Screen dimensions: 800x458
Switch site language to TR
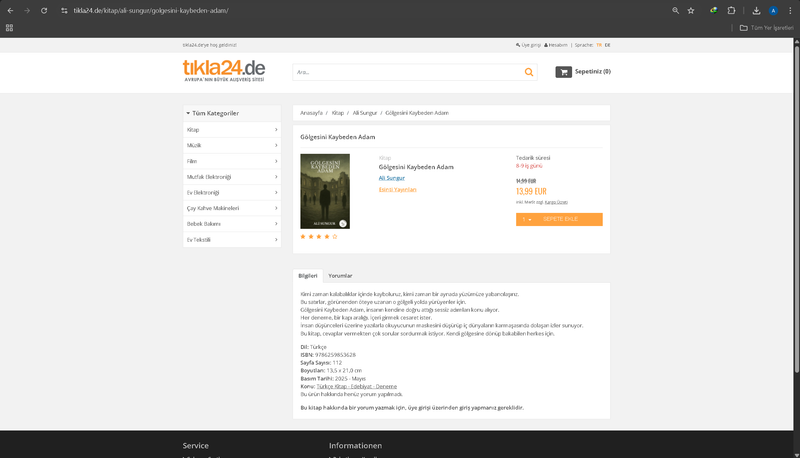pos(599,45)
